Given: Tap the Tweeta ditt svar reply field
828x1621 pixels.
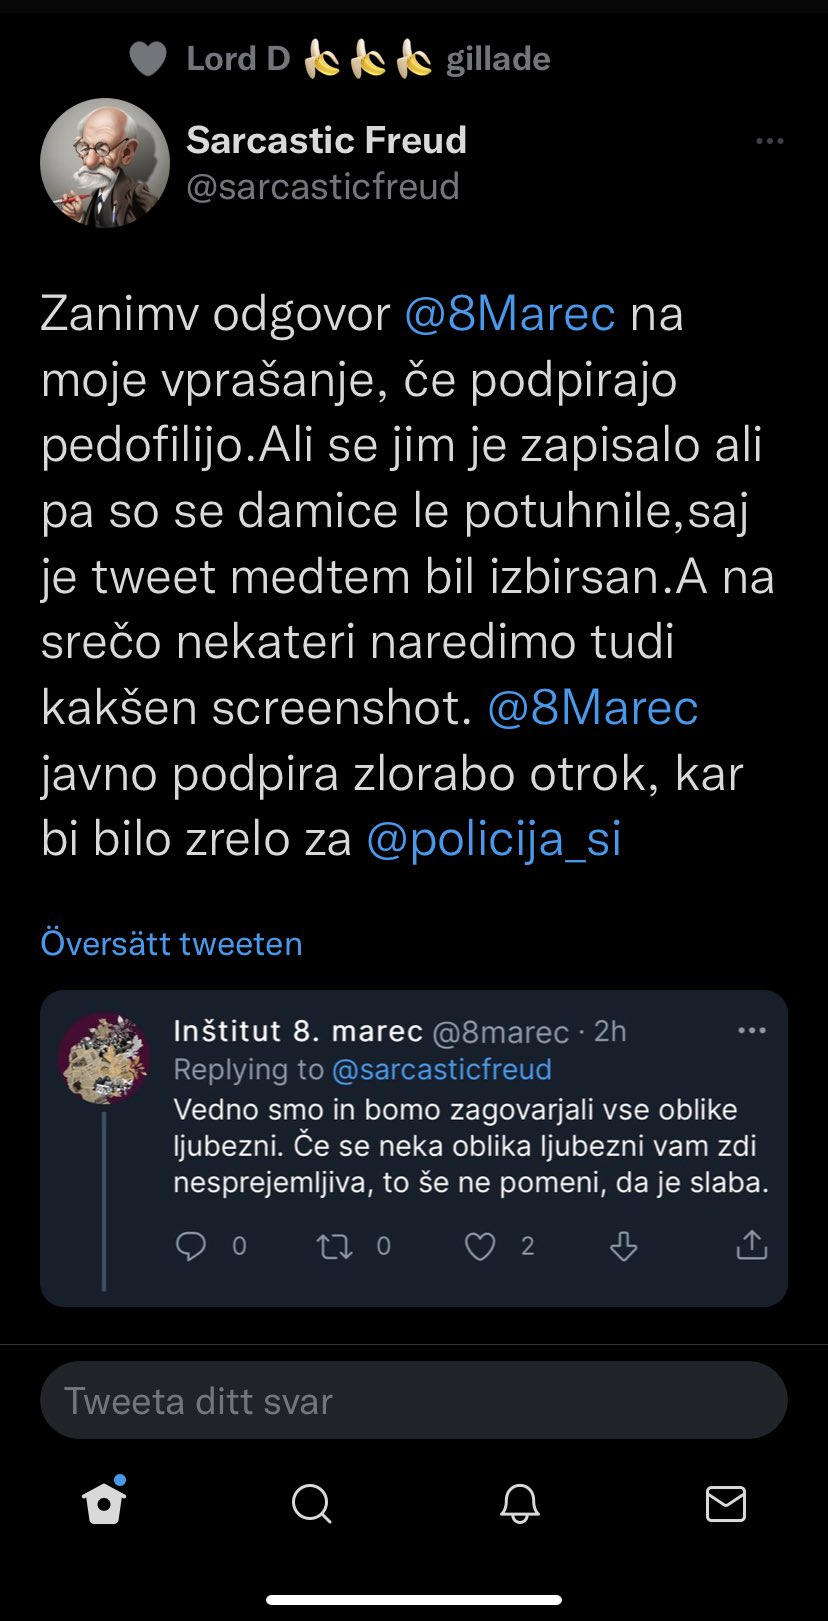Looking at the screenshot, I should 413,1400.
